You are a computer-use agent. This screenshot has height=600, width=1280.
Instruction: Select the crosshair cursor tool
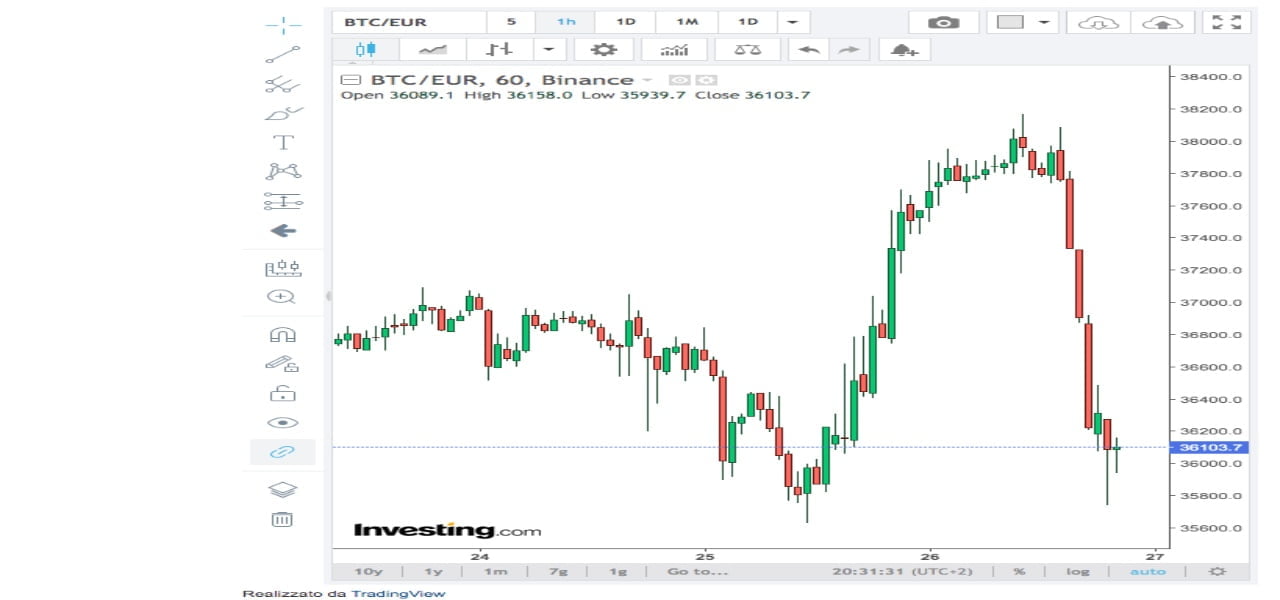click(x=283, y=25)
